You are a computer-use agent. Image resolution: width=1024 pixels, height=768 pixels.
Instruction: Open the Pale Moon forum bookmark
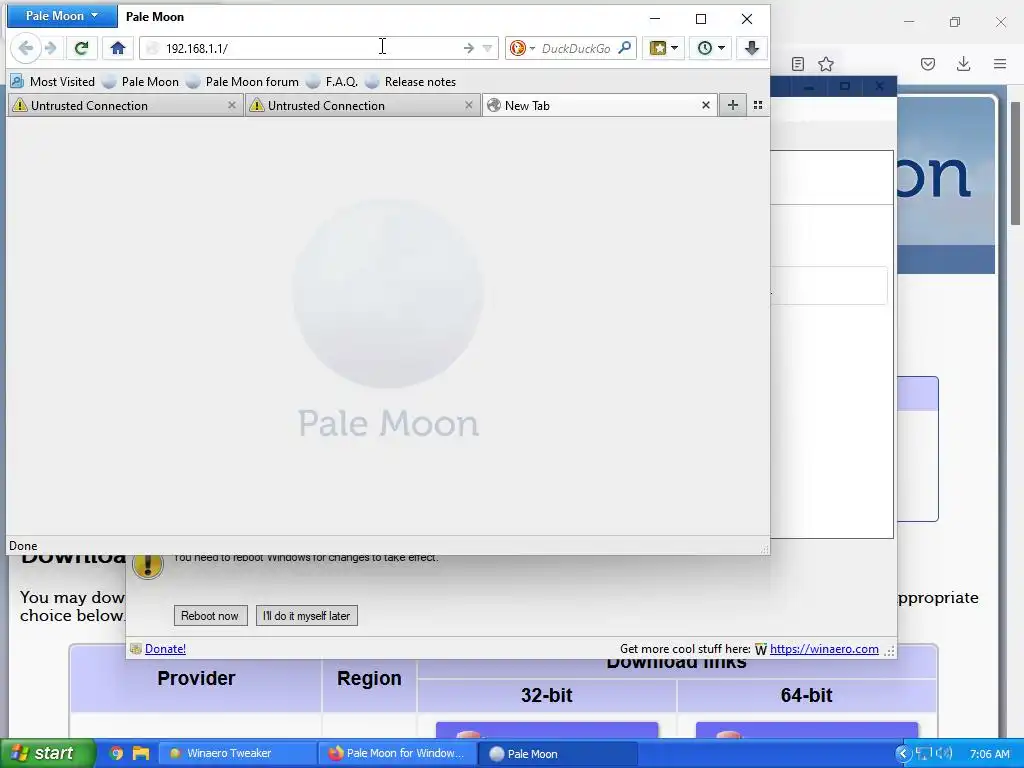point(243,82)
